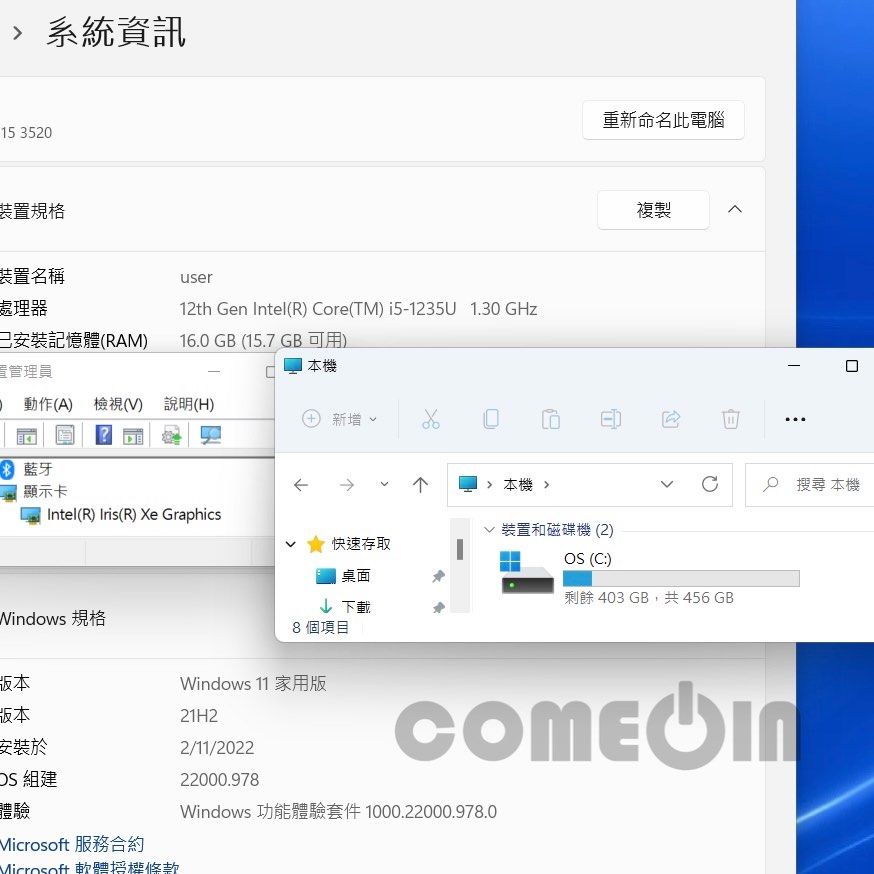Click the Delete trash icon in File Explorer
Viewport: 874px width, 874px height.
tap(730, 419)
